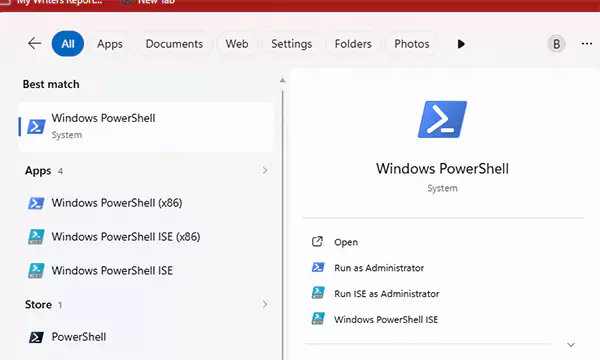Click the Run ISE as Administrator icon
This screenshot has width=600, height=360.
coord(318,293)
